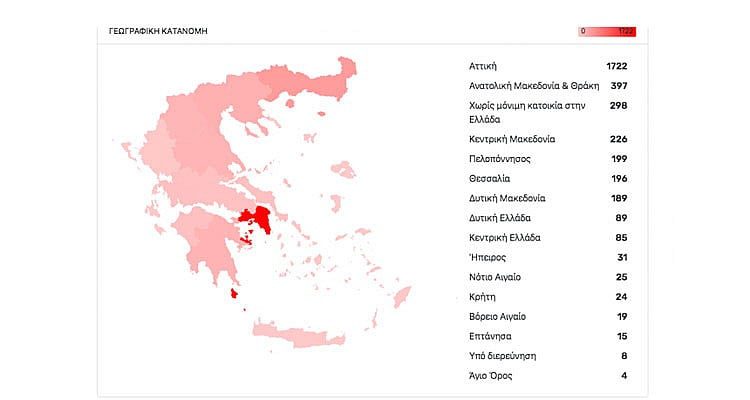Click the Υπό διερεύνηση entry
This screenshot has height=400, width=750.
[x=547, y=355]
